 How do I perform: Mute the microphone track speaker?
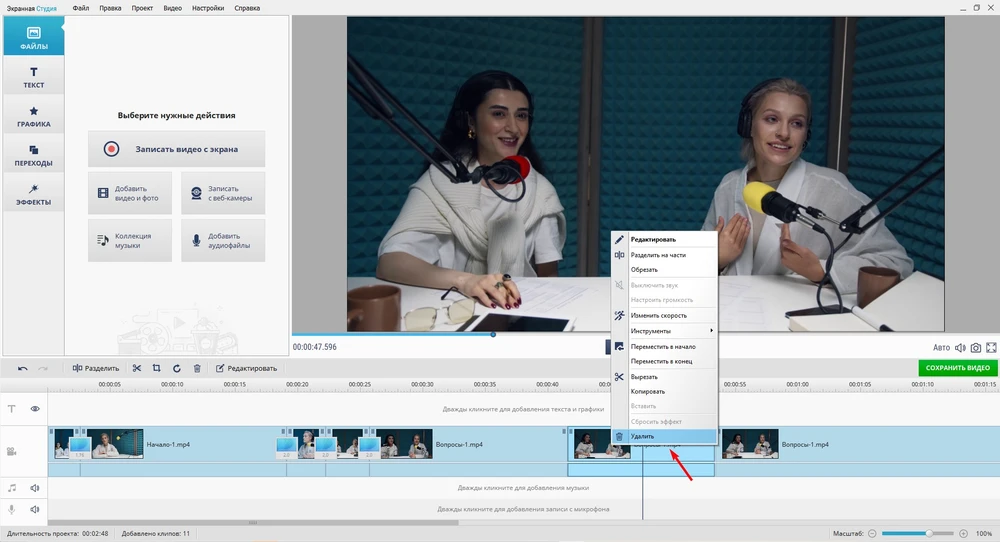[x=35, y=509]
